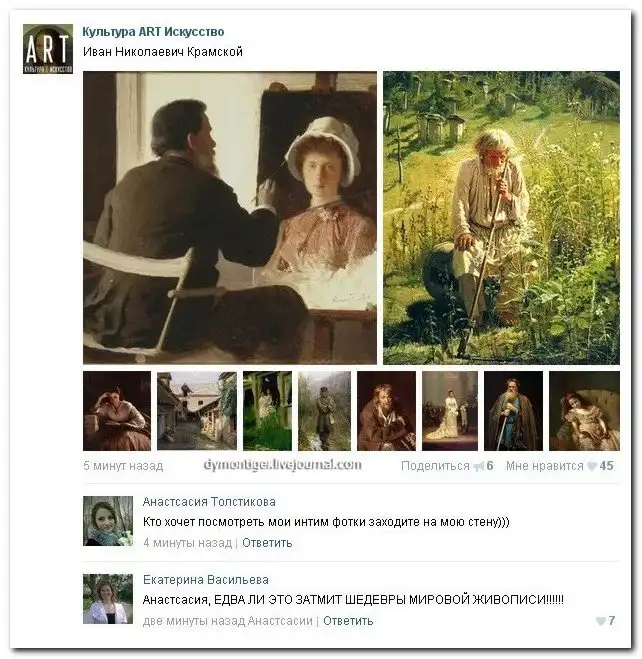Open Анастасия Толстикова's name link
The width and height of the screenshot is (642, 659).
click(209, 502)
